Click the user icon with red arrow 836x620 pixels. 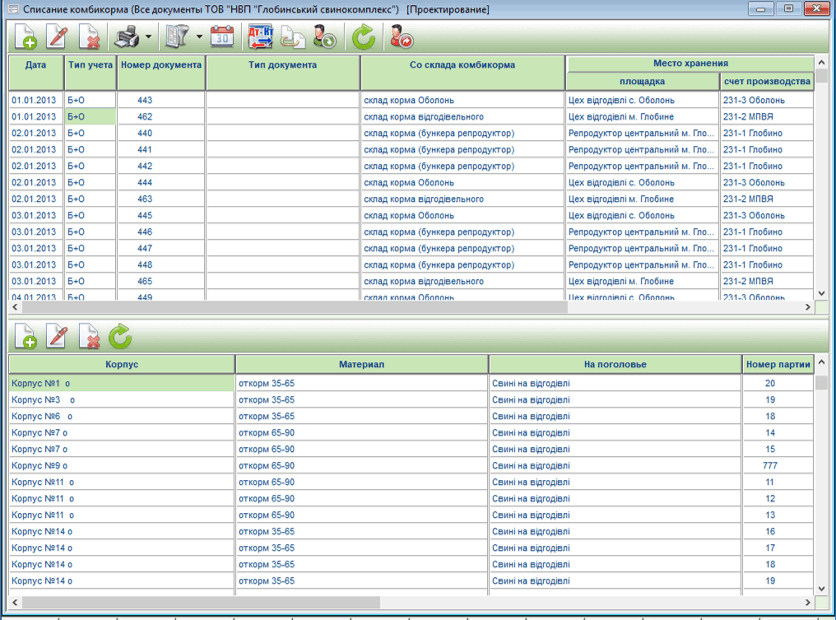coord(401,38)
